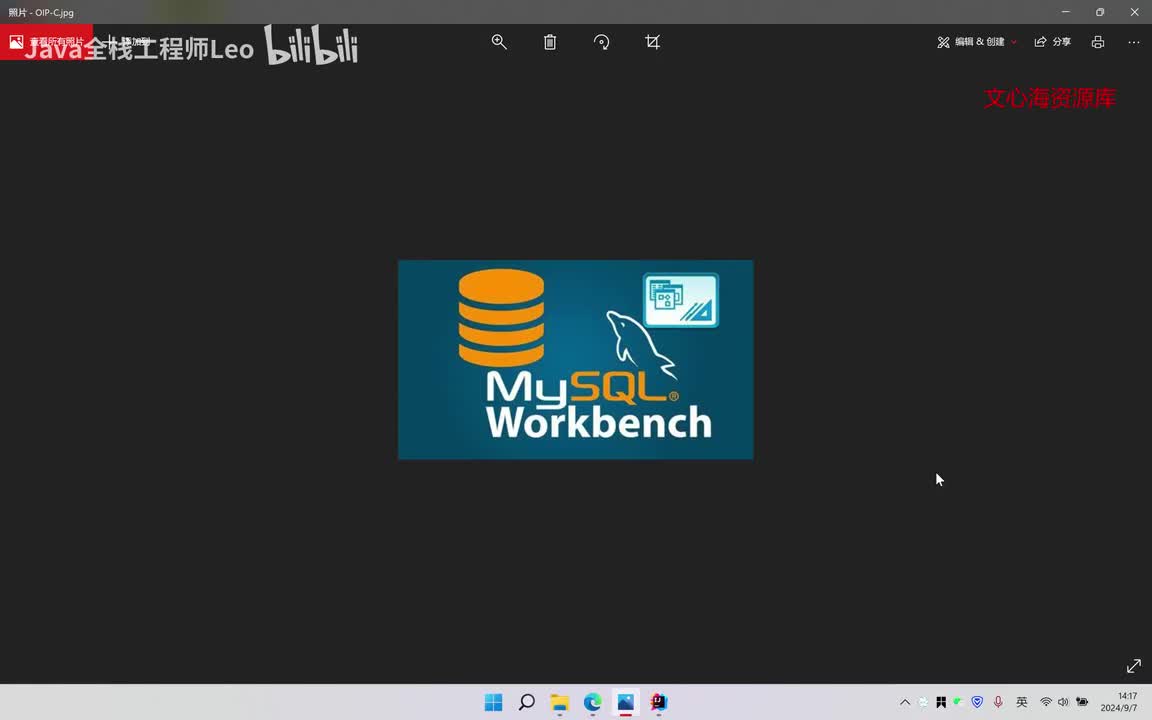Click the zoom magnifier icon
The width and height of the screenshot is (1152, 720).
coord(499,42)
